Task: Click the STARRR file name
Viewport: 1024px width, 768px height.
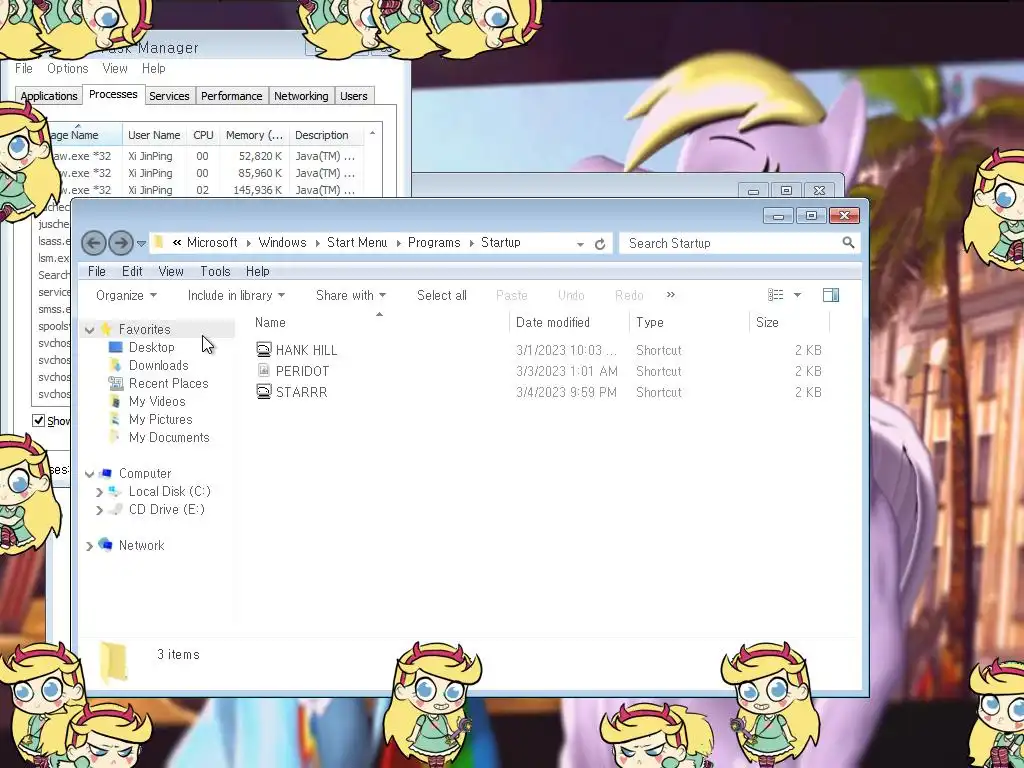Action: click(x=301, y=392)
